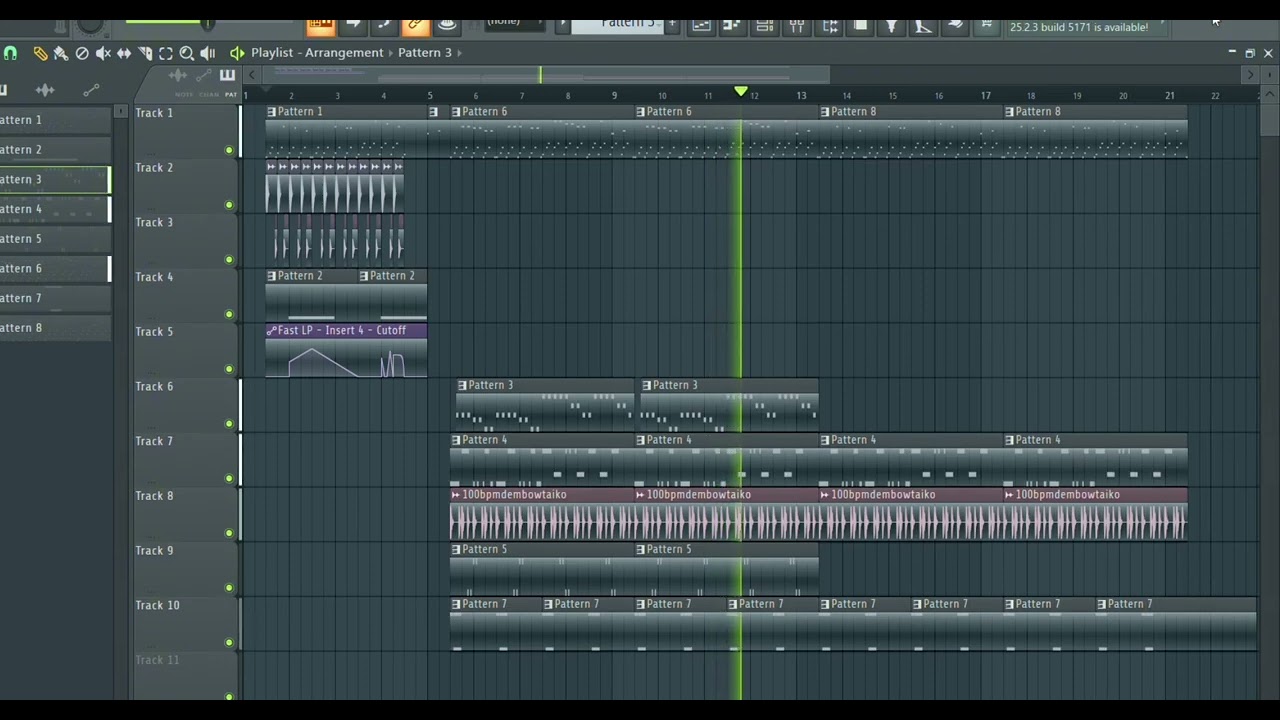The width and height of the screenshot is (1280, 720).
Task: Select the Paint brush tool
Action: (x=61, y=53)
